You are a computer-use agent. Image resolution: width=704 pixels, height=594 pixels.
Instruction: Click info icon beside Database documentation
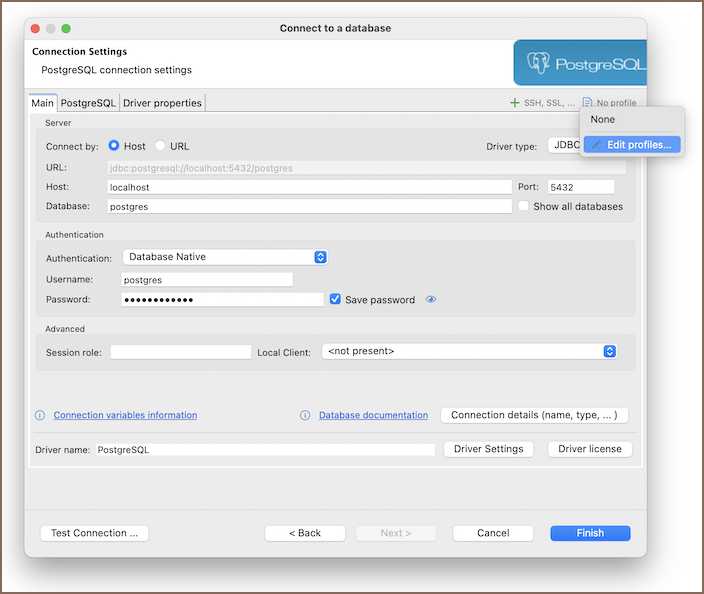coord(306,415)
